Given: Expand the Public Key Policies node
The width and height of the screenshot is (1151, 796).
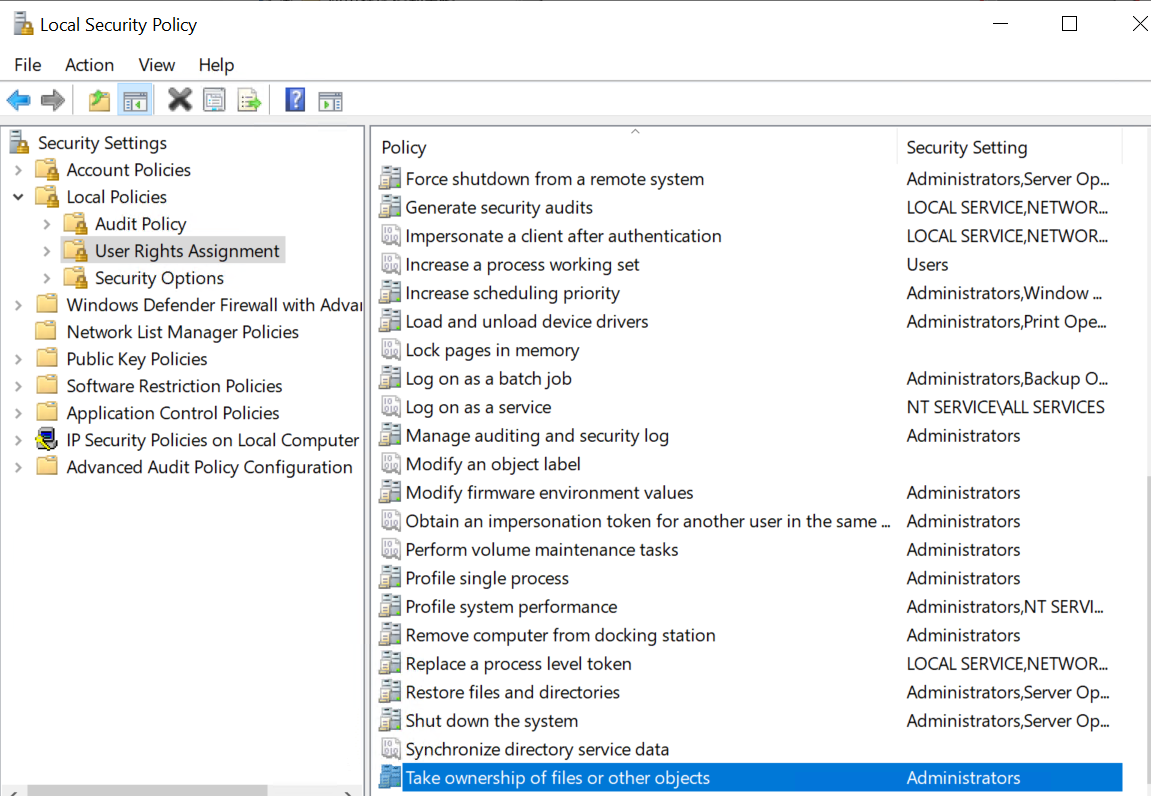Looking at the screenshot, I should click(18, 359).
